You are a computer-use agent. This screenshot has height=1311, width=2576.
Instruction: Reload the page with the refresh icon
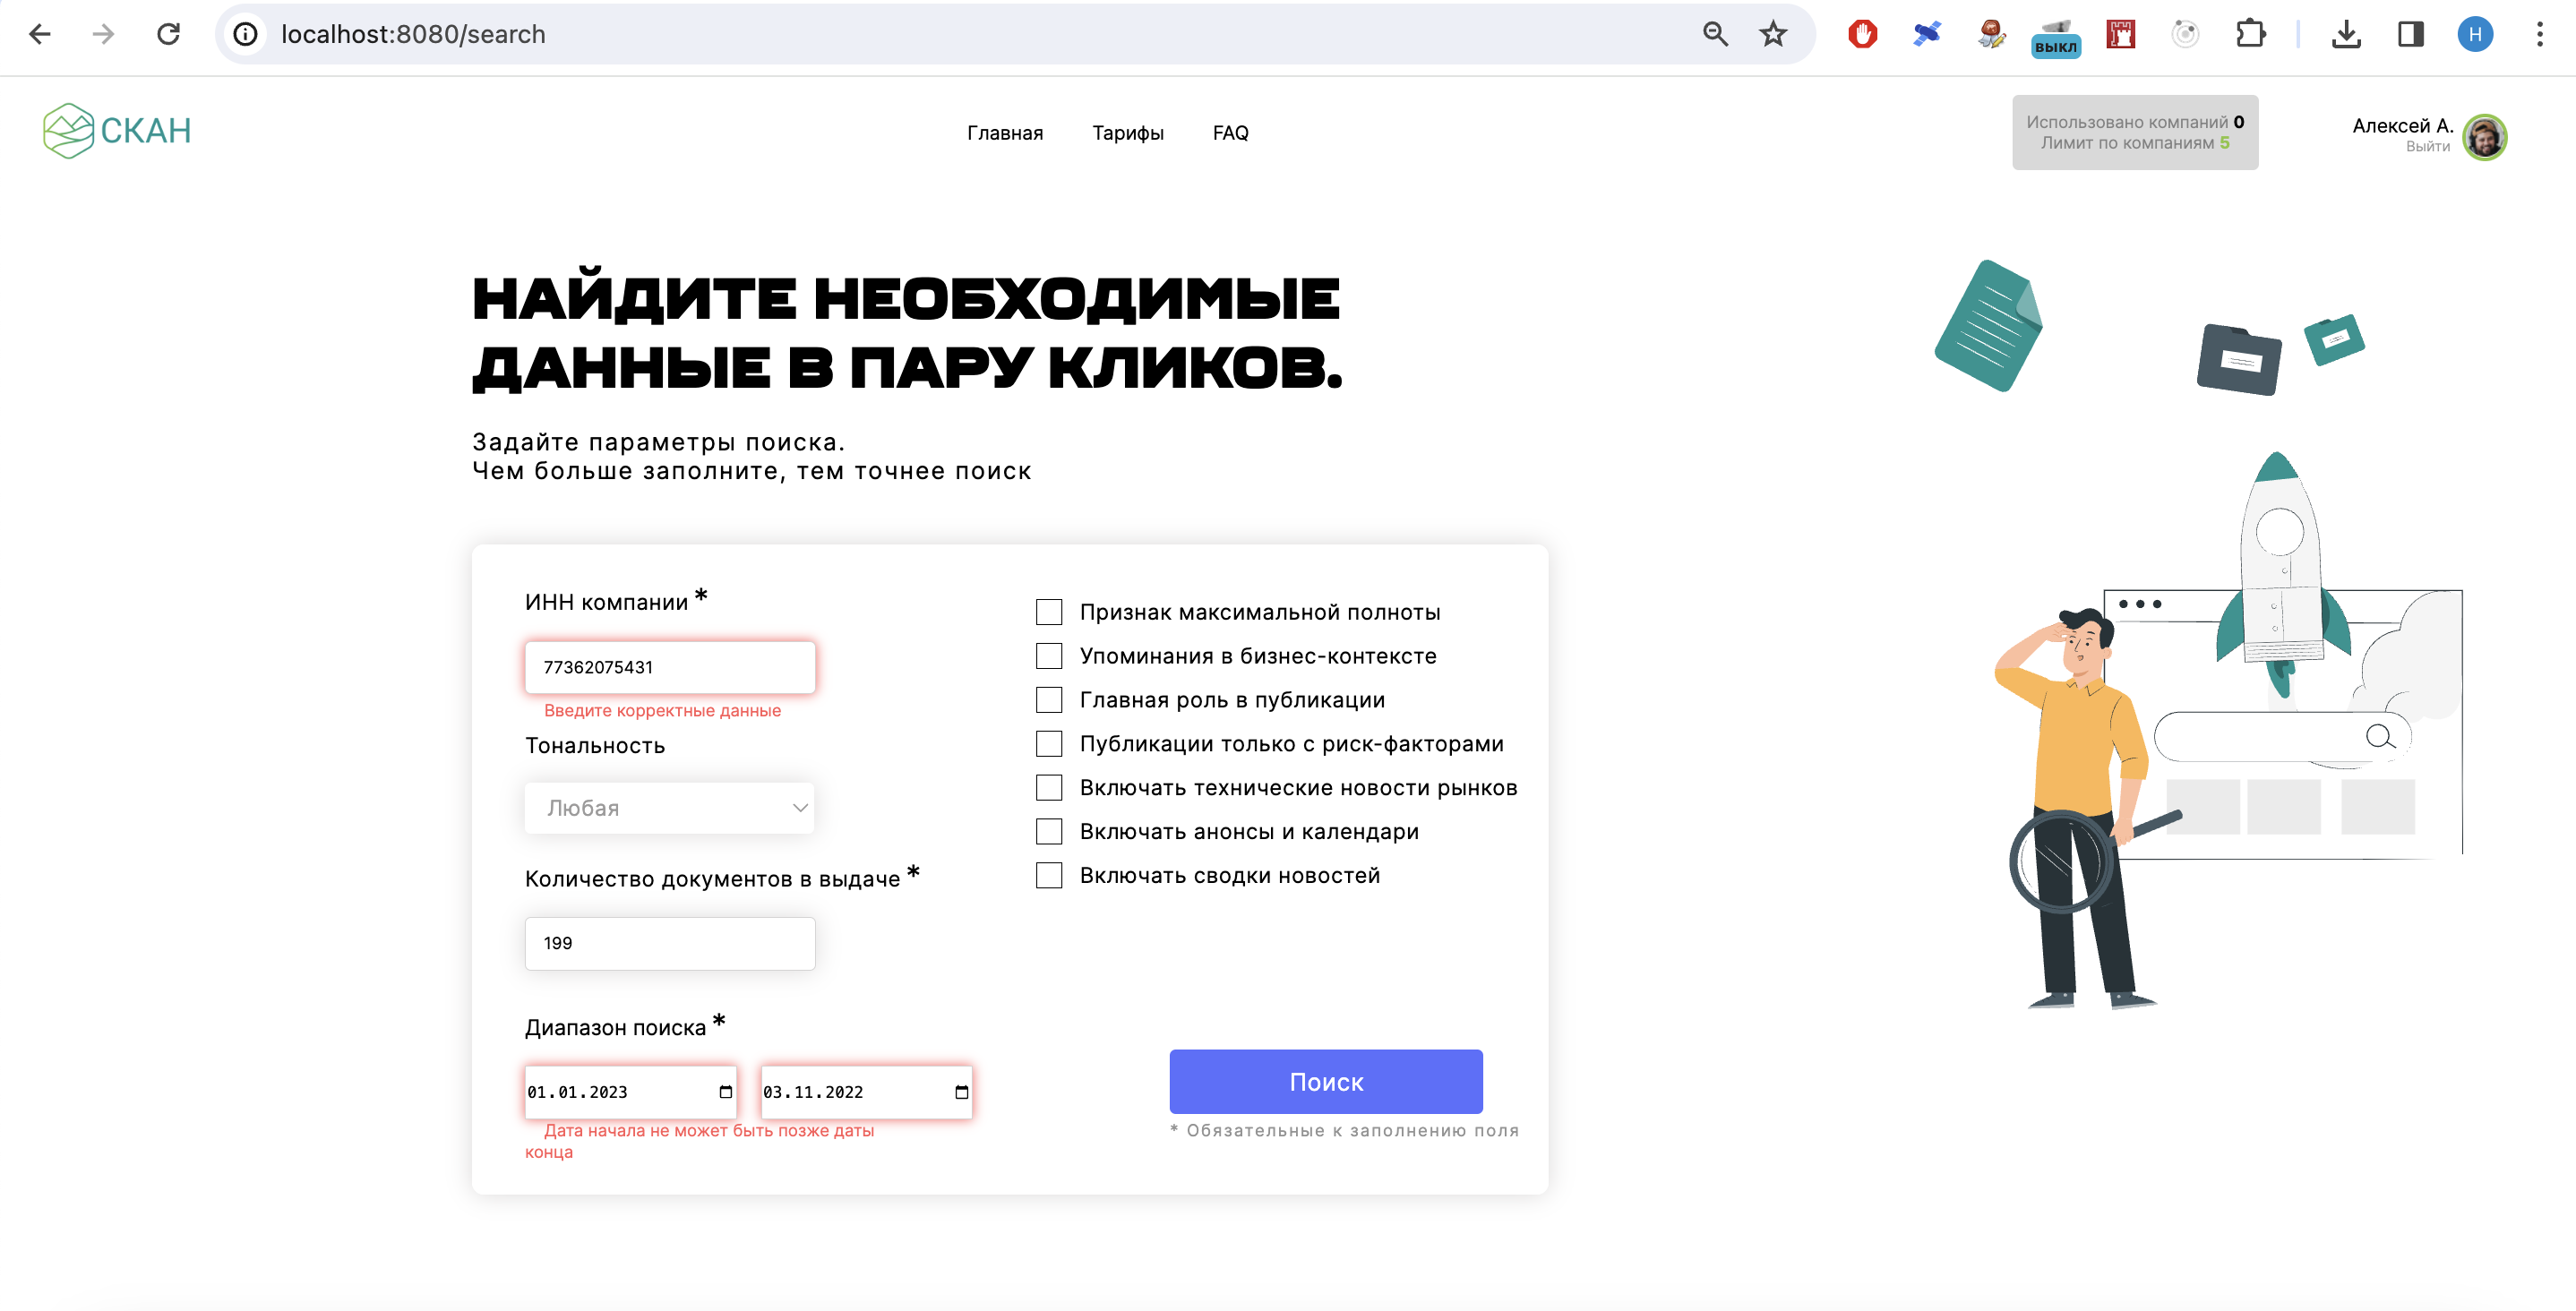coord(168,35)
